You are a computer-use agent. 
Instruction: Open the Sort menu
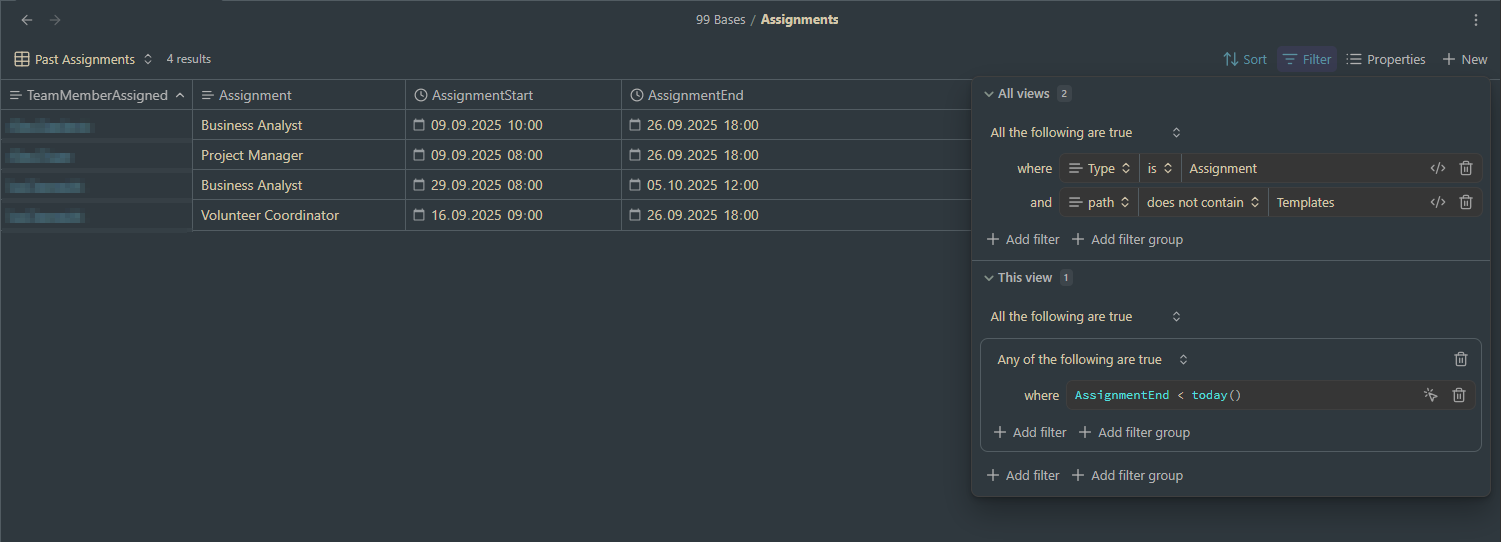click(x=1245, y=59)
